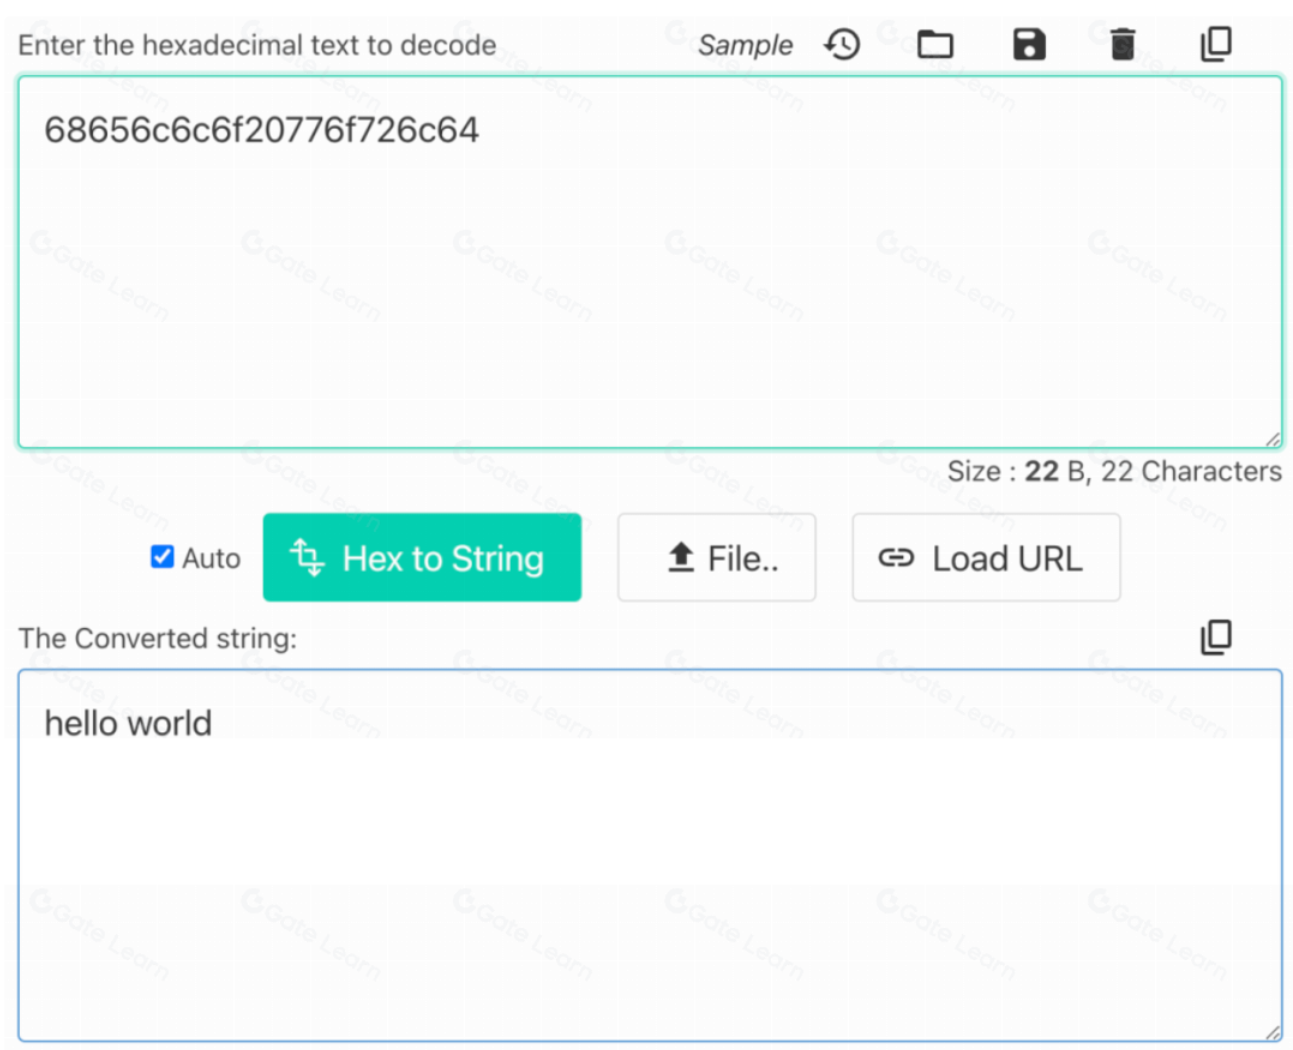This screenshot has height=1050, width=1293.
Task: Load the Sample hex text
Action: (745, 45)
